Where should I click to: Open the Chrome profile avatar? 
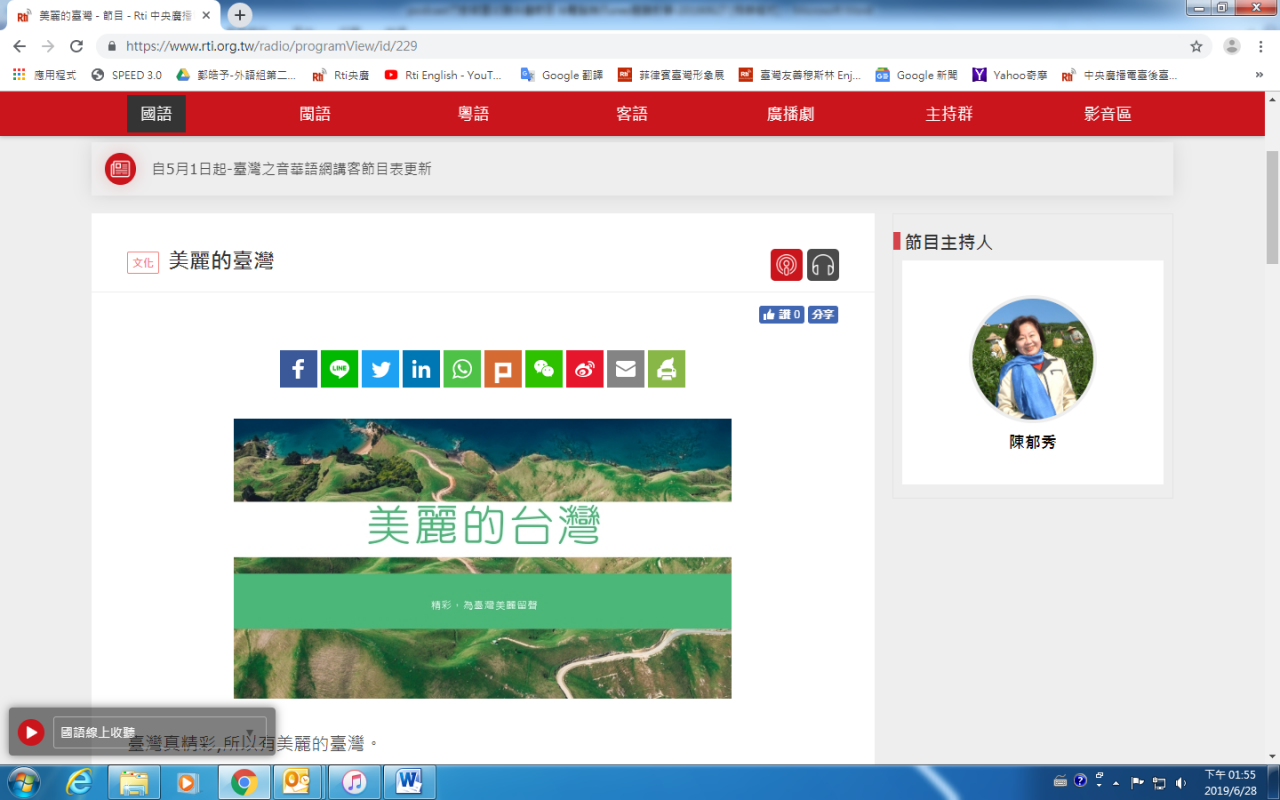coord(1232,46)
